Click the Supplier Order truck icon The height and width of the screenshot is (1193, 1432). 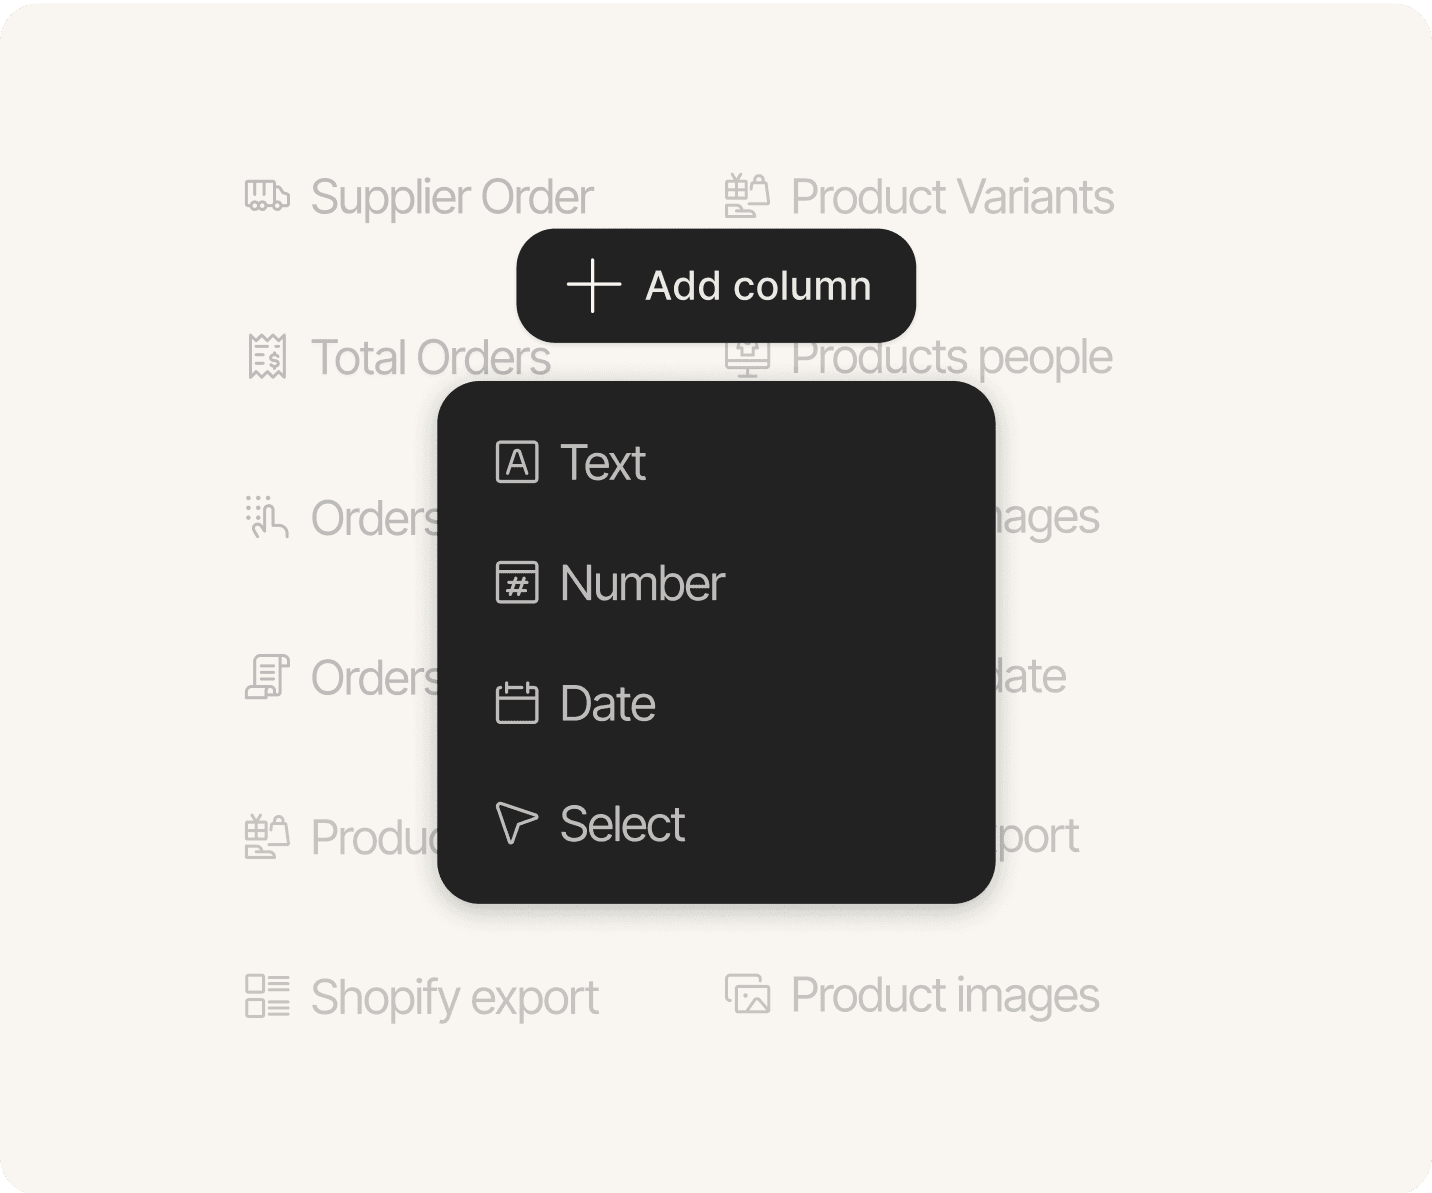(267, 196)
